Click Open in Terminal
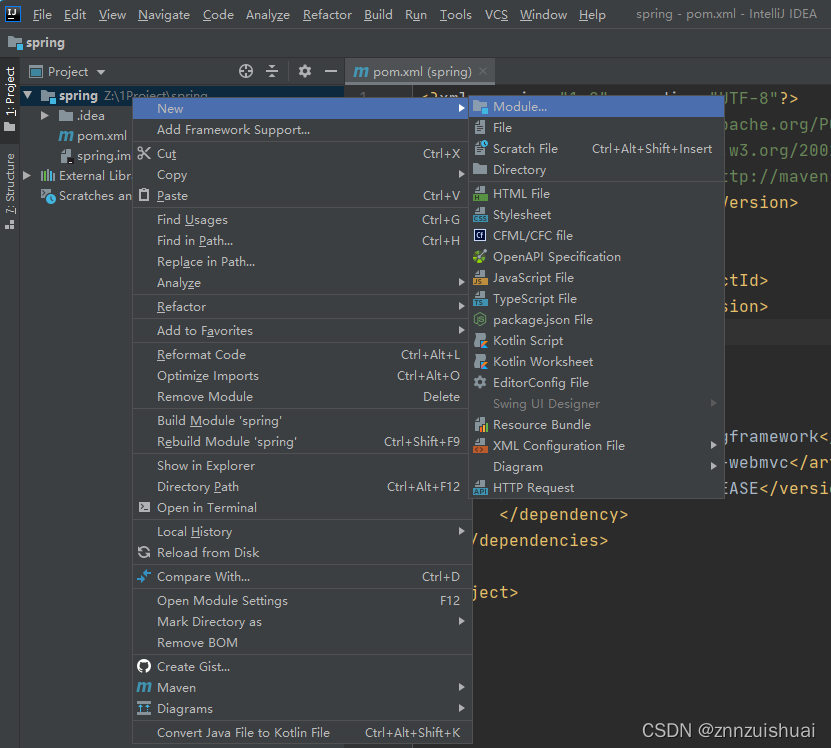Screen dimensions: 831x748 tap(302, 508)
